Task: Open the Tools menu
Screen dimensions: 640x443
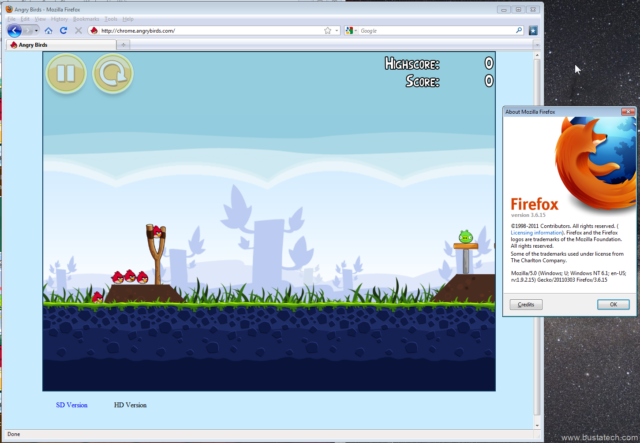Action: [x=111, y=19]
